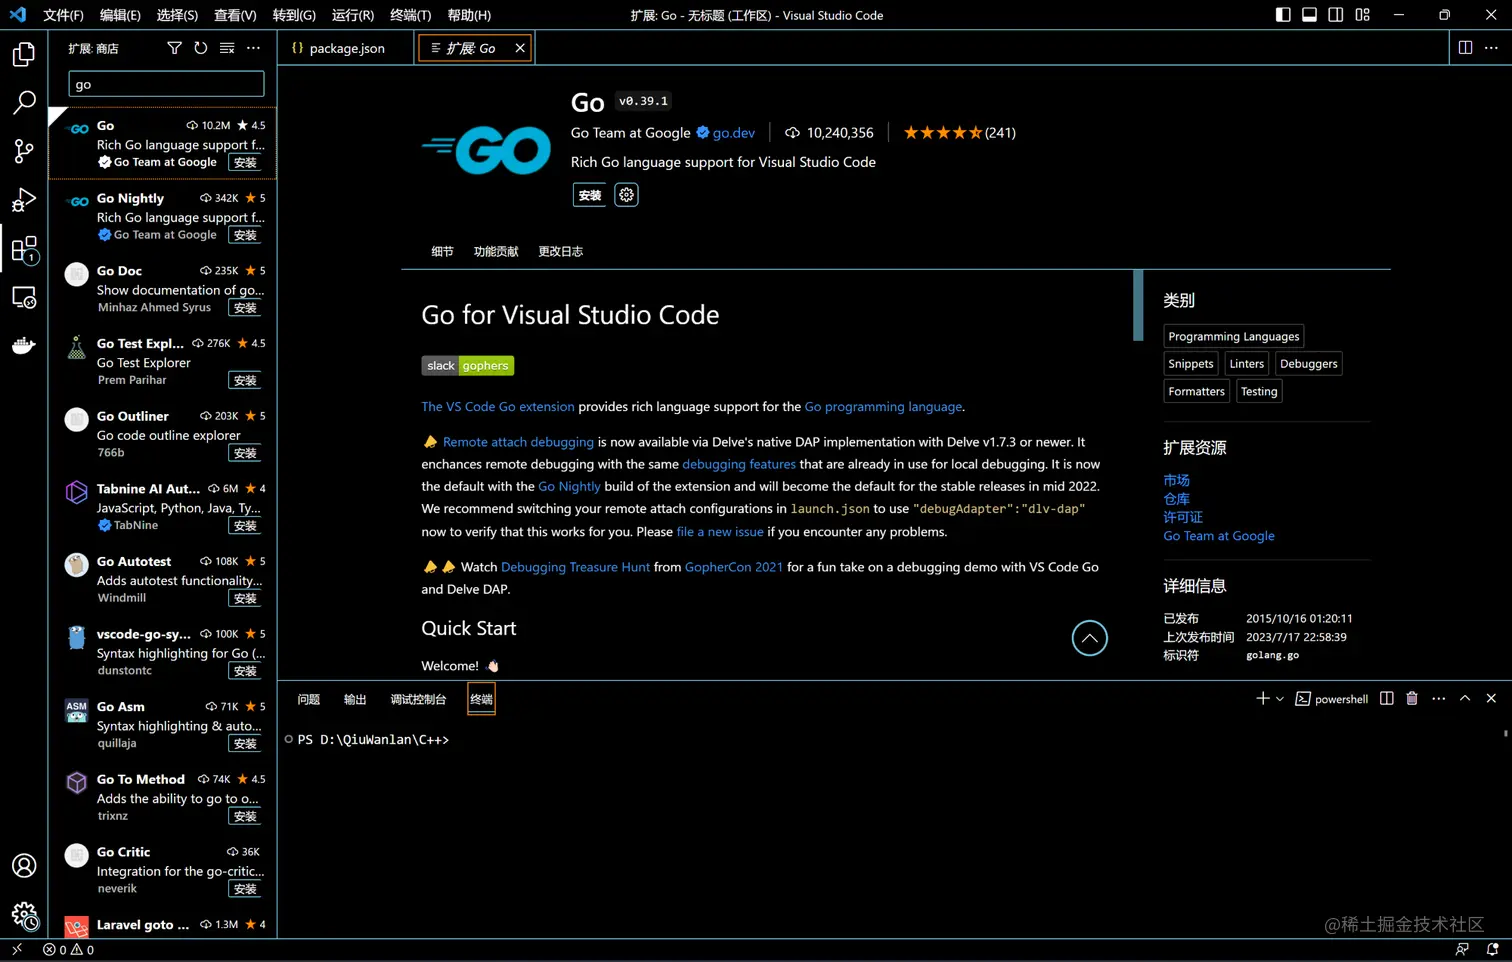Open editor more actions menu

coord(1491,48)
